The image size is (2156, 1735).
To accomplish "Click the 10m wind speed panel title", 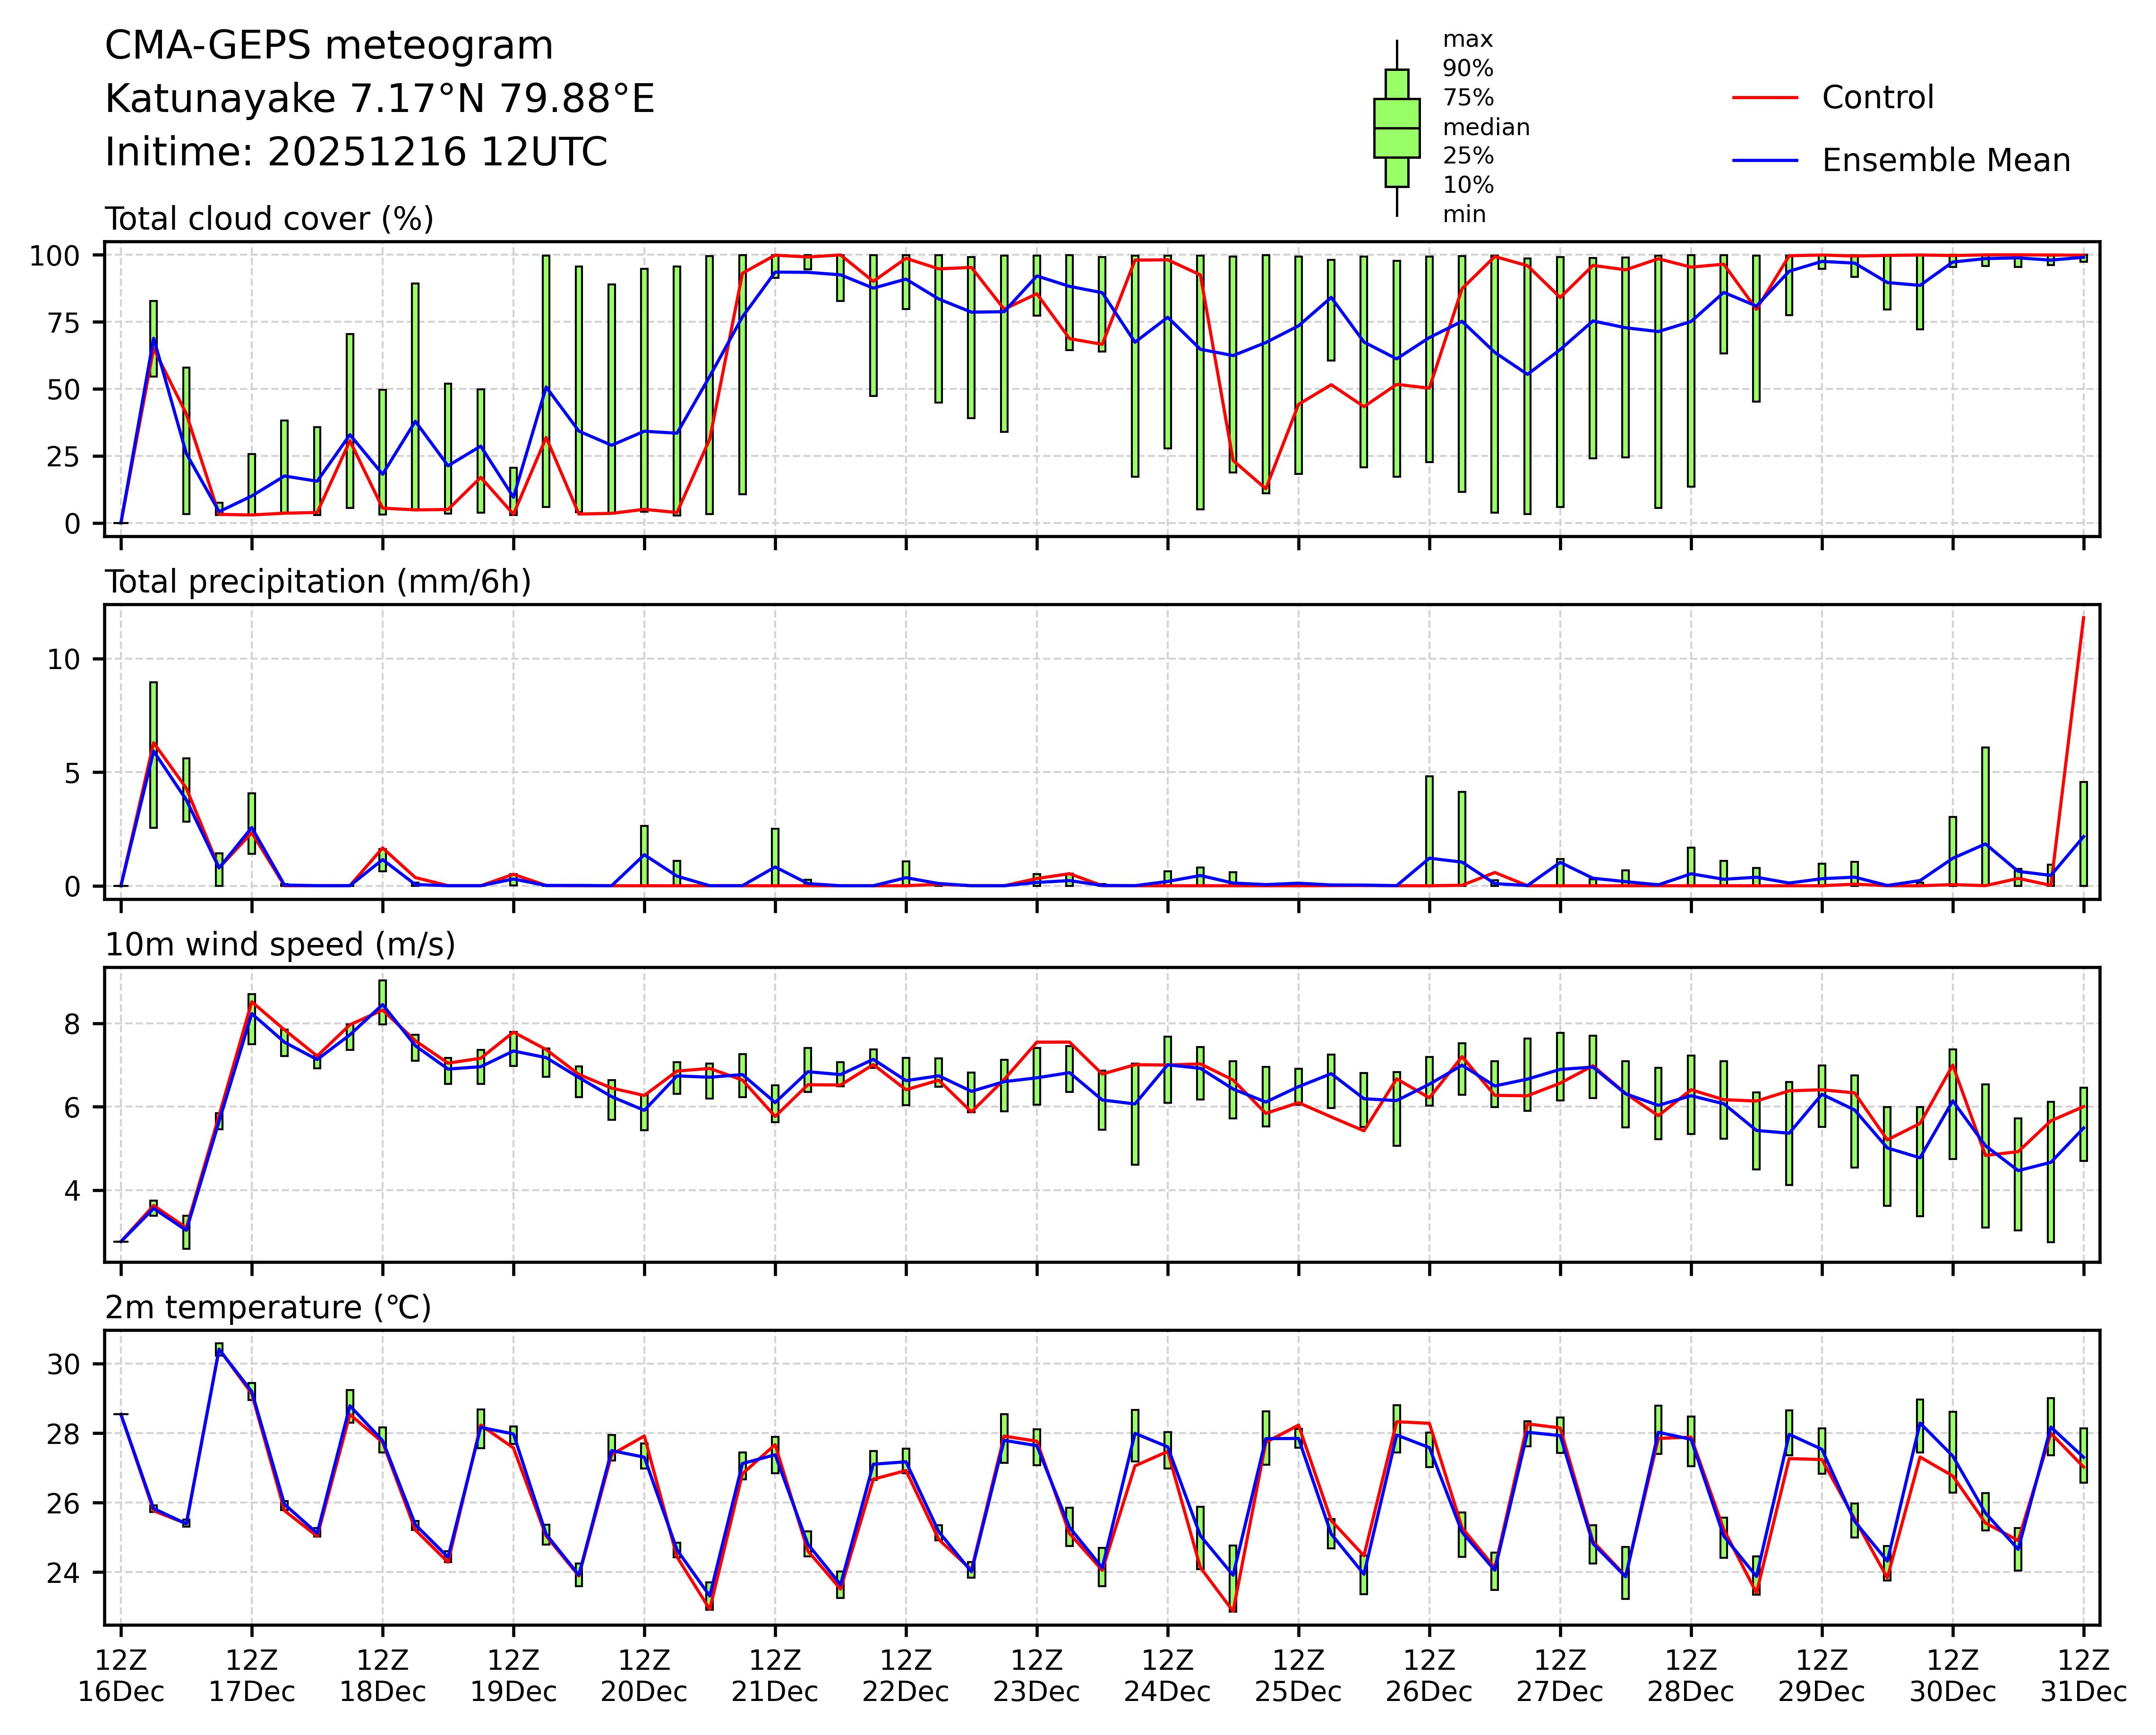I will 280,945.
